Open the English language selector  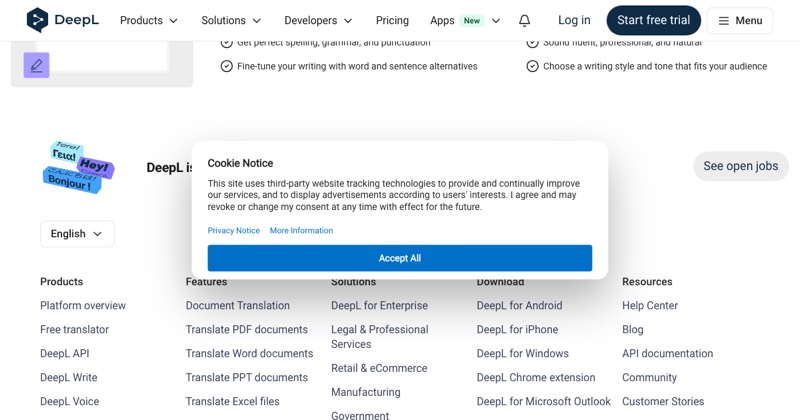(x=77, y=234)
